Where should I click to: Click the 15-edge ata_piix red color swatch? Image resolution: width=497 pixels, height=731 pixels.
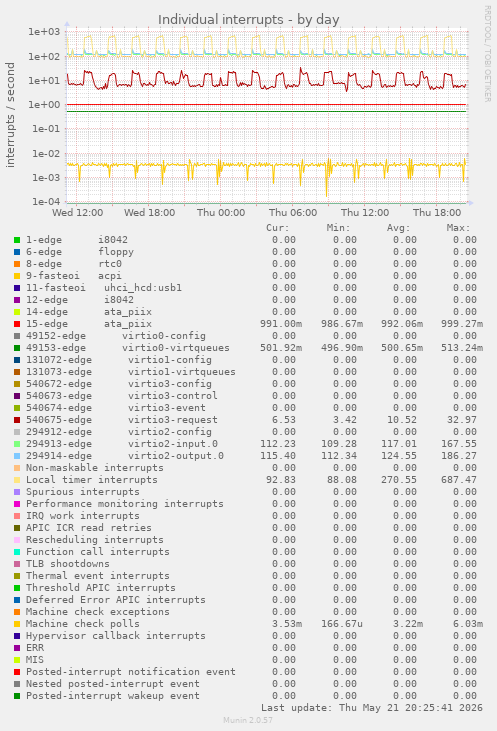(x=17, y=324)
